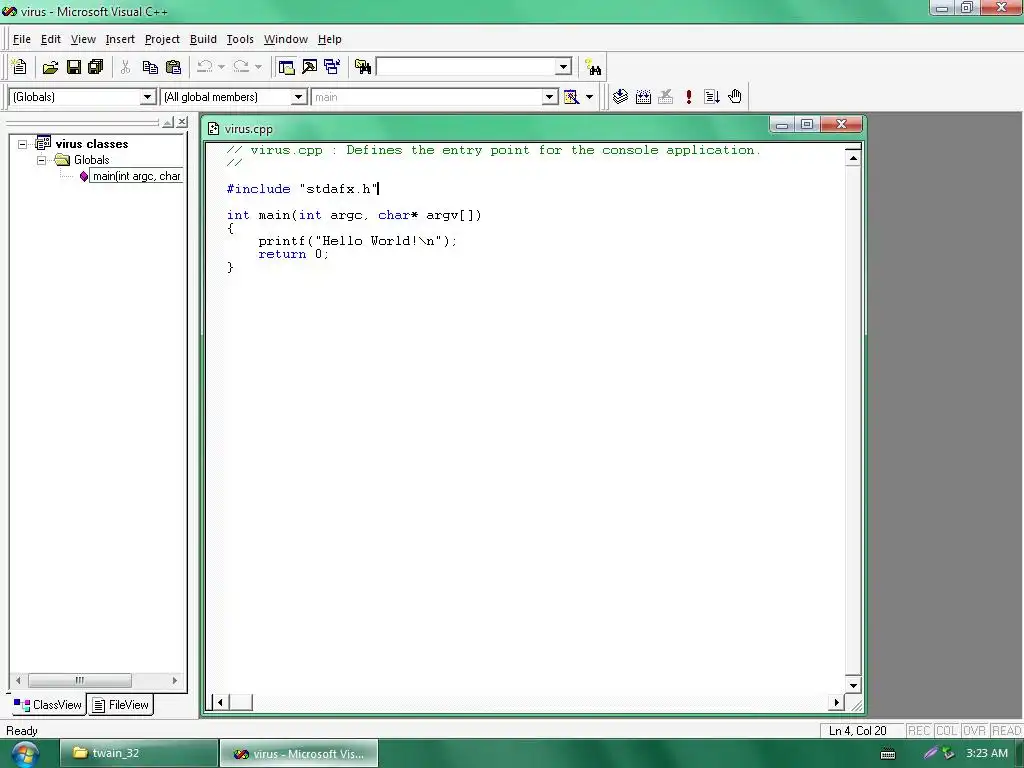Click the Search binoculars icon
This screenshot has height=768, width=1024.
pos(593,67)
